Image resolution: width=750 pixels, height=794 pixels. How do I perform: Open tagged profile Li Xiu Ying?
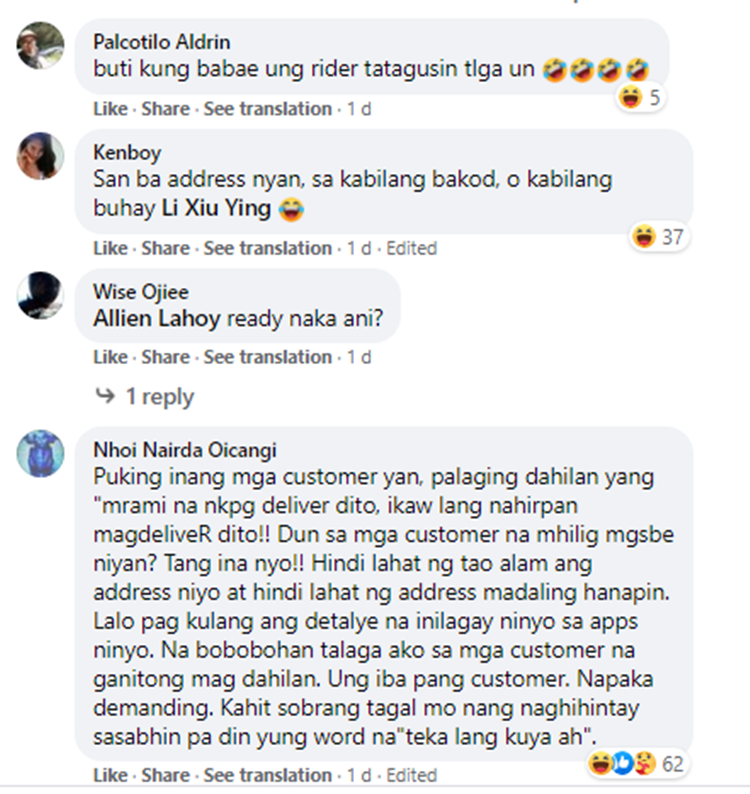point(216,208)
